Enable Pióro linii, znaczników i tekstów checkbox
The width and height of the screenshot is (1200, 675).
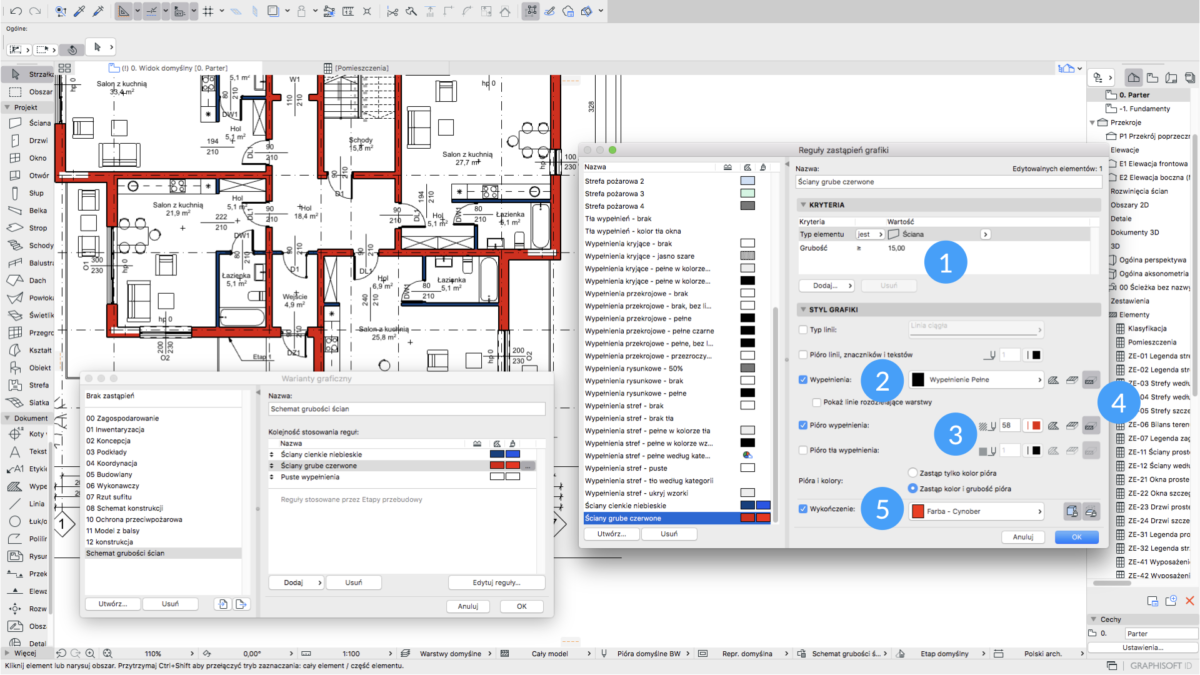[x=804, y=355]
